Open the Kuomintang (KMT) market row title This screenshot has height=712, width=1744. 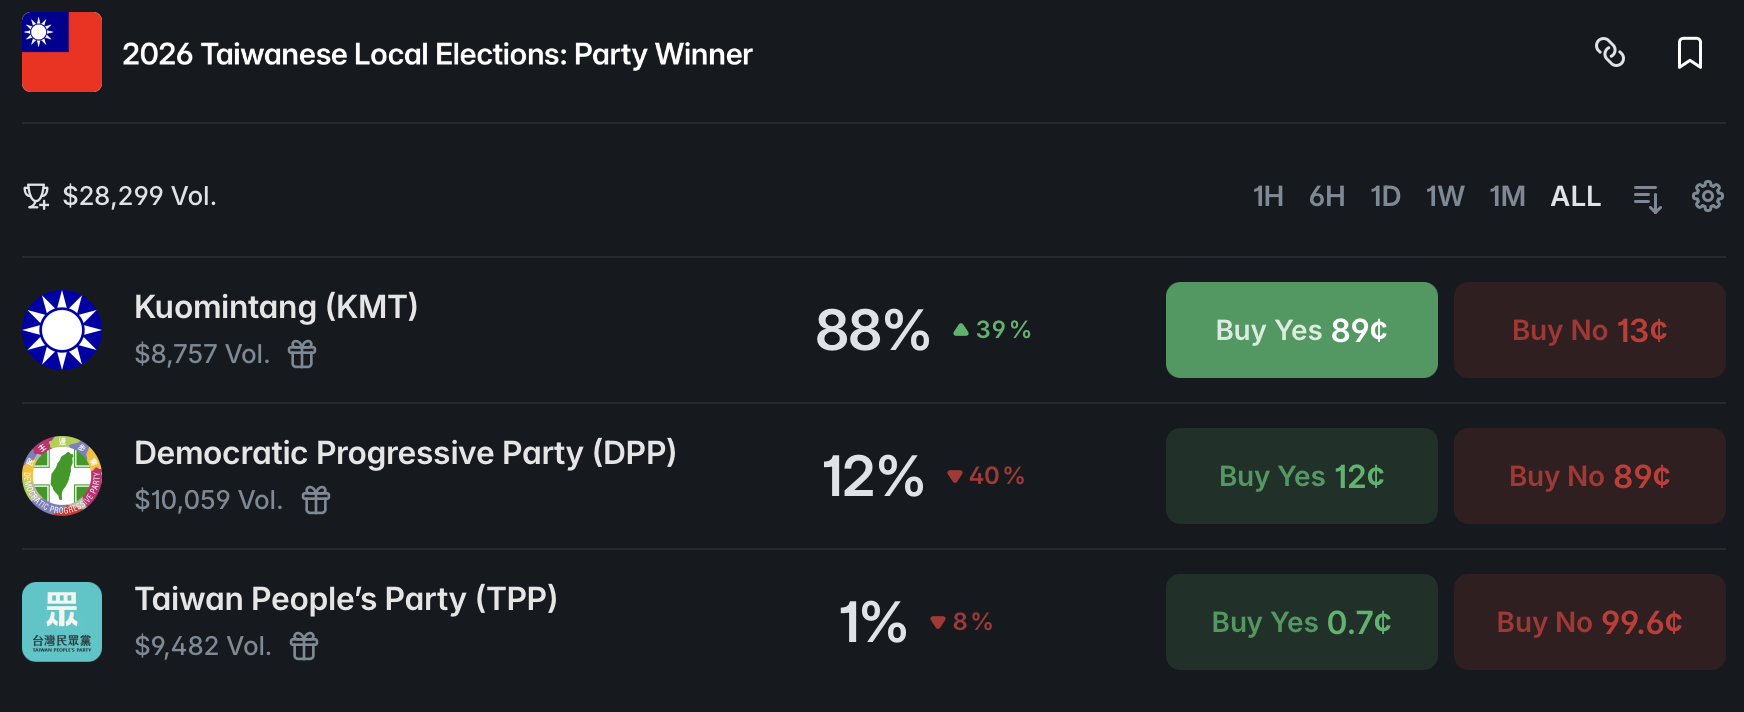[276, 307]
